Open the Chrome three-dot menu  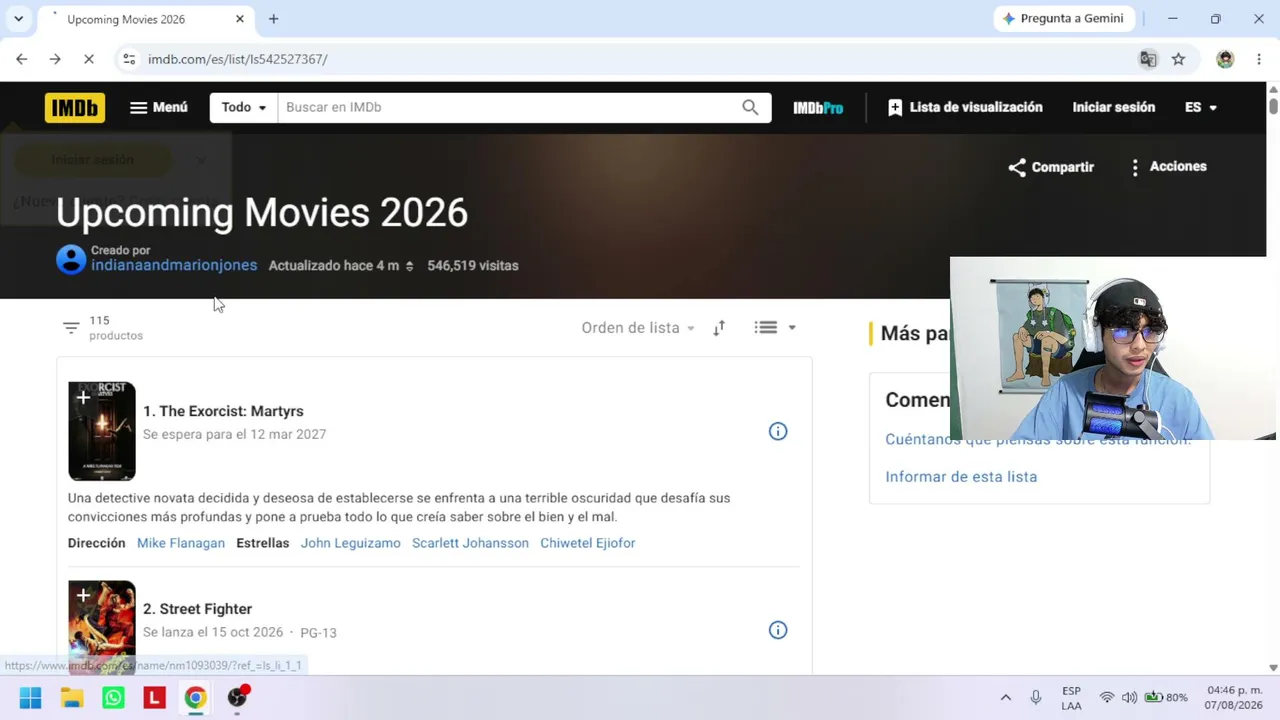1258,59
